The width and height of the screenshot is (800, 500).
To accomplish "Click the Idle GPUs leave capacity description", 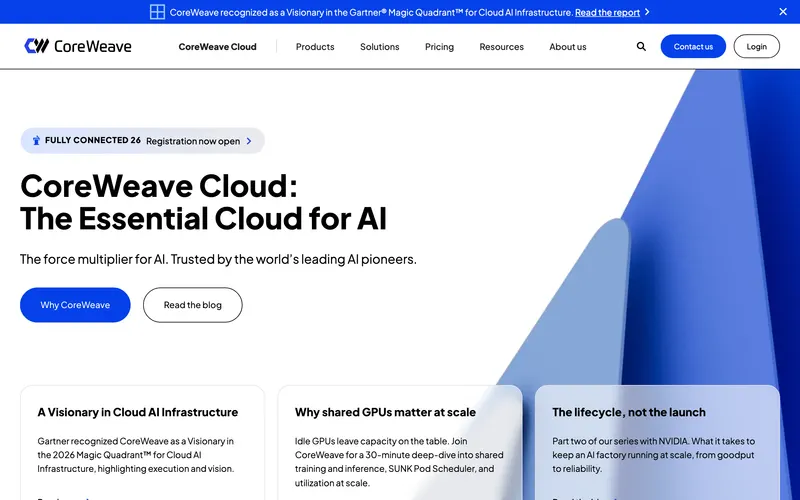I will [x=399, y=462].
